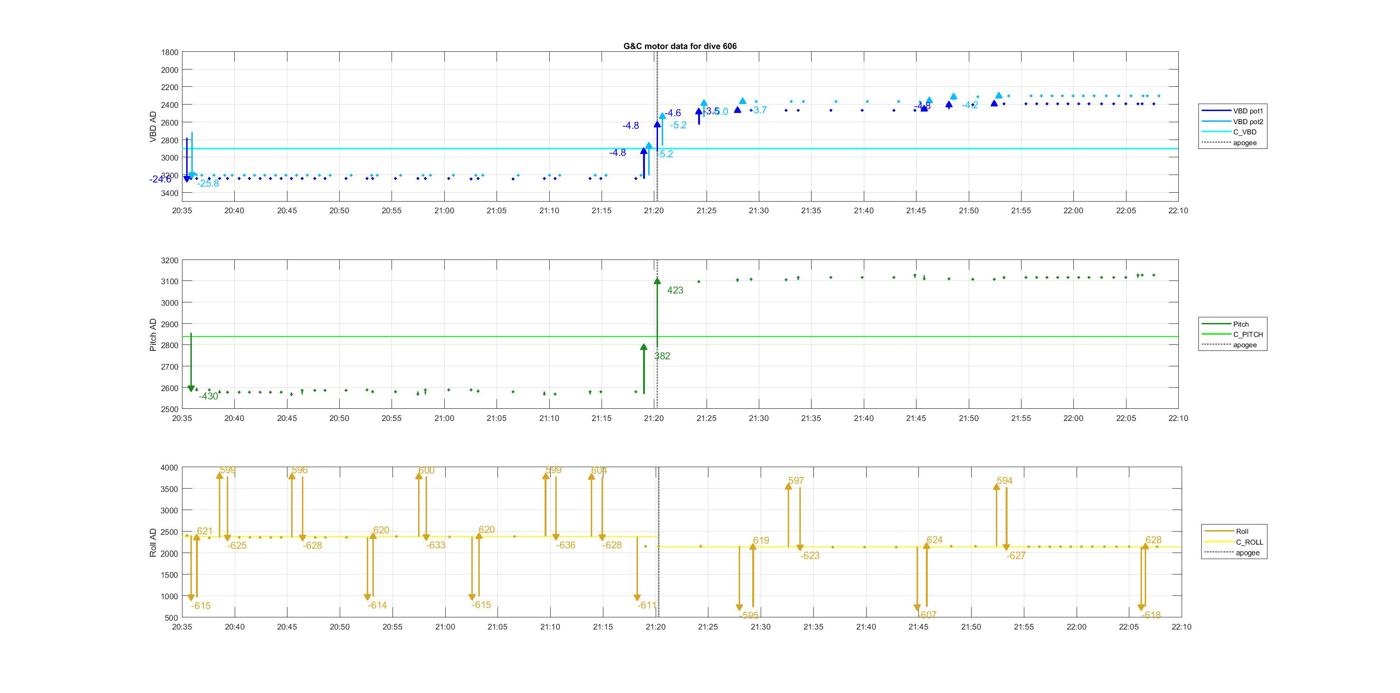Click the "21:20" x-axis tick on the Roll plot

(655, 627)
